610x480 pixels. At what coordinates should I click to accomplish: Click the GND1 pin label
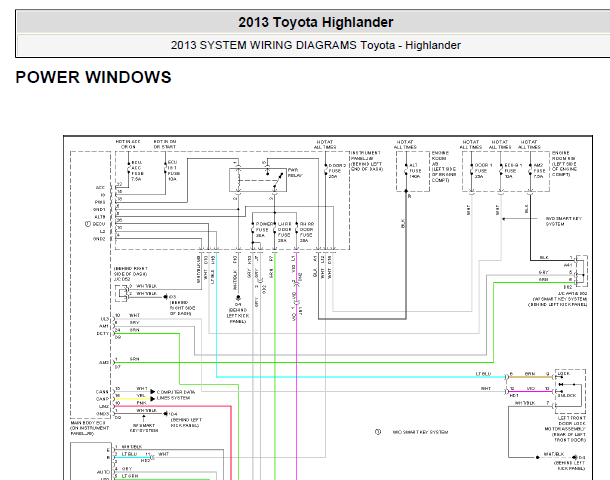pyautogui.click(x=99, y=209)
